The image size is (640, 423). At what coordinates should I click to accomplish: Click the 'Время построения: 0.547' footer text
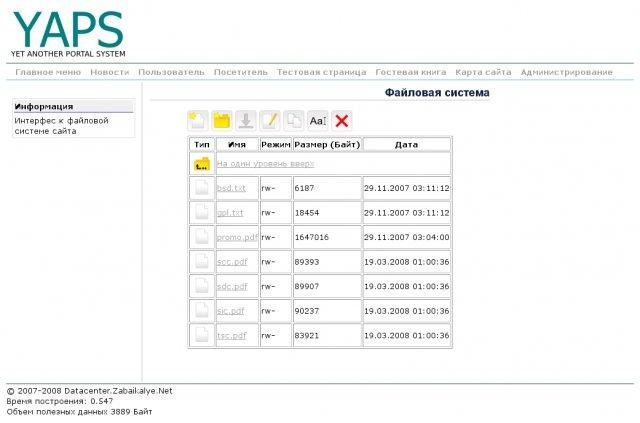coord(60,401)
